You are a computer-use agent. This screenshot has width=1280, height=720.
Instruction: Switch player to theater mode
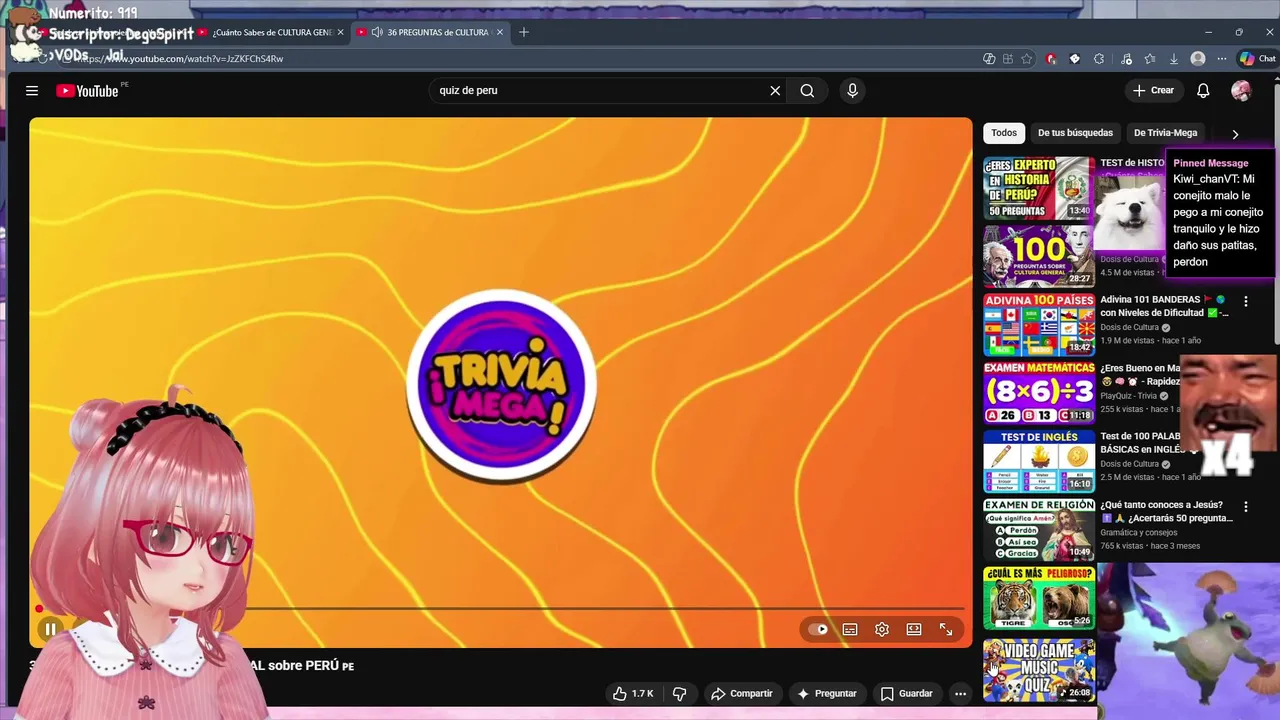point(914,629)
